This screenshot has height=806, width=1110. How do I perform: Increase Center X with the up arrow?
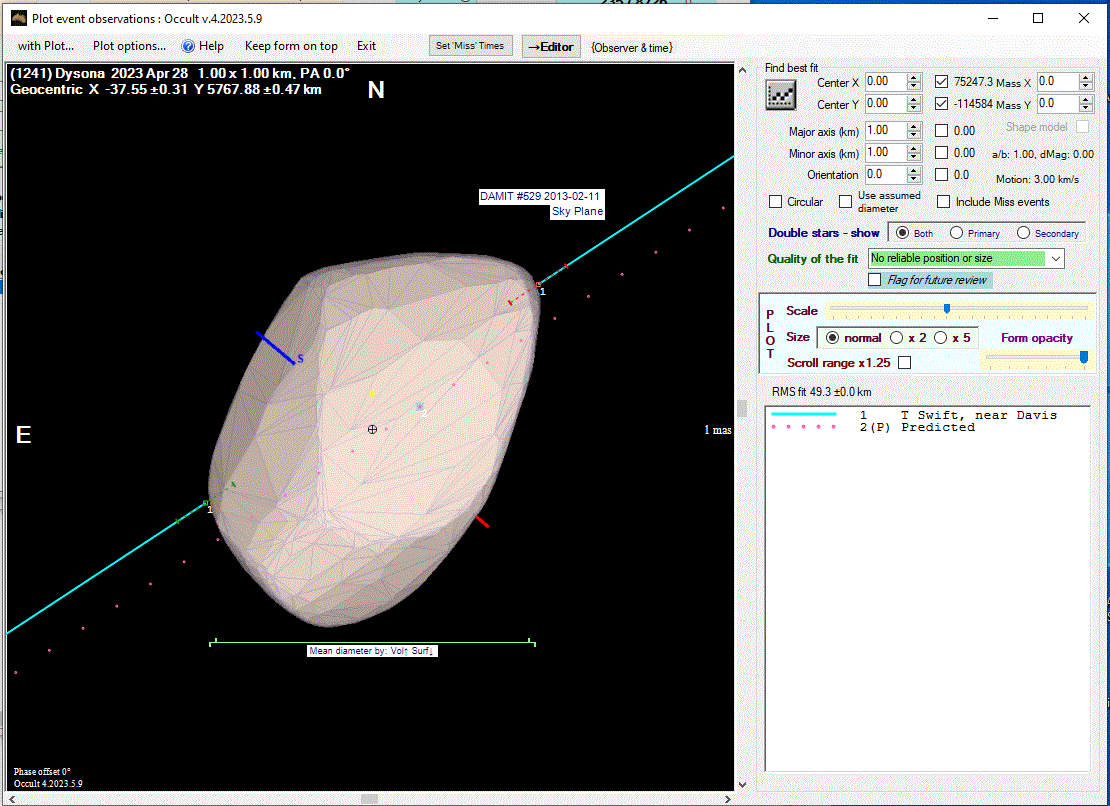913,78
